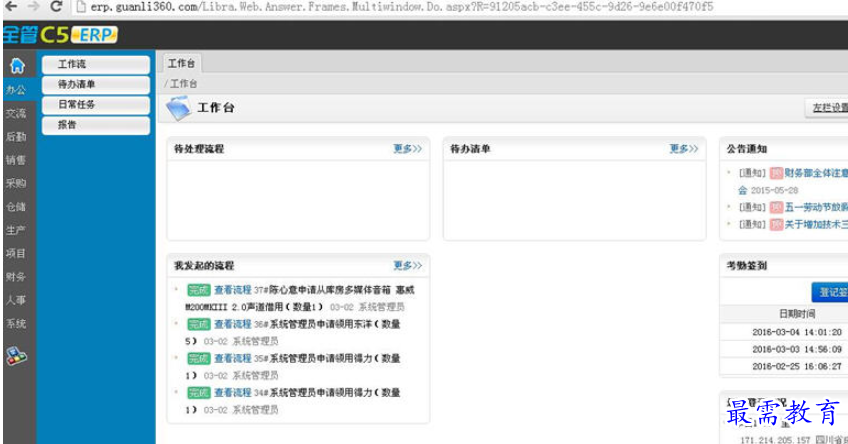Open the 财务部全体注意 notice
Viewport: 848px width, 444px height.
[816, 173]
